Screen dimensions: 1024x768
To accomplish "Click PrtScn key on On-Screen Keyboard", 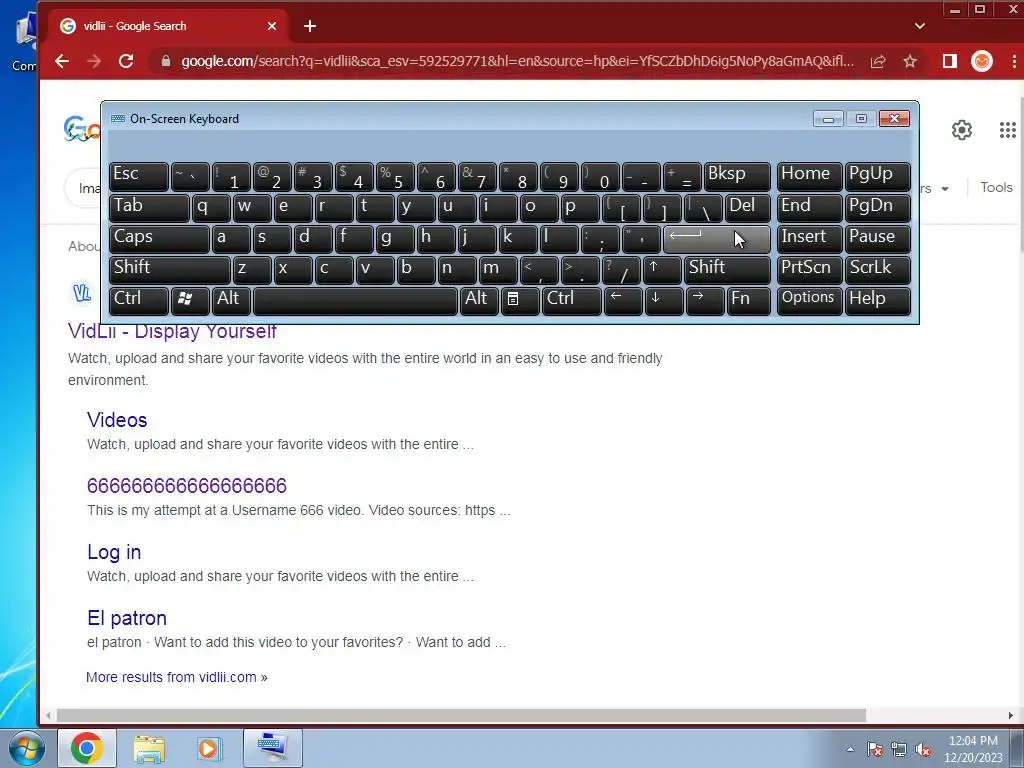I will coord(809,269).
